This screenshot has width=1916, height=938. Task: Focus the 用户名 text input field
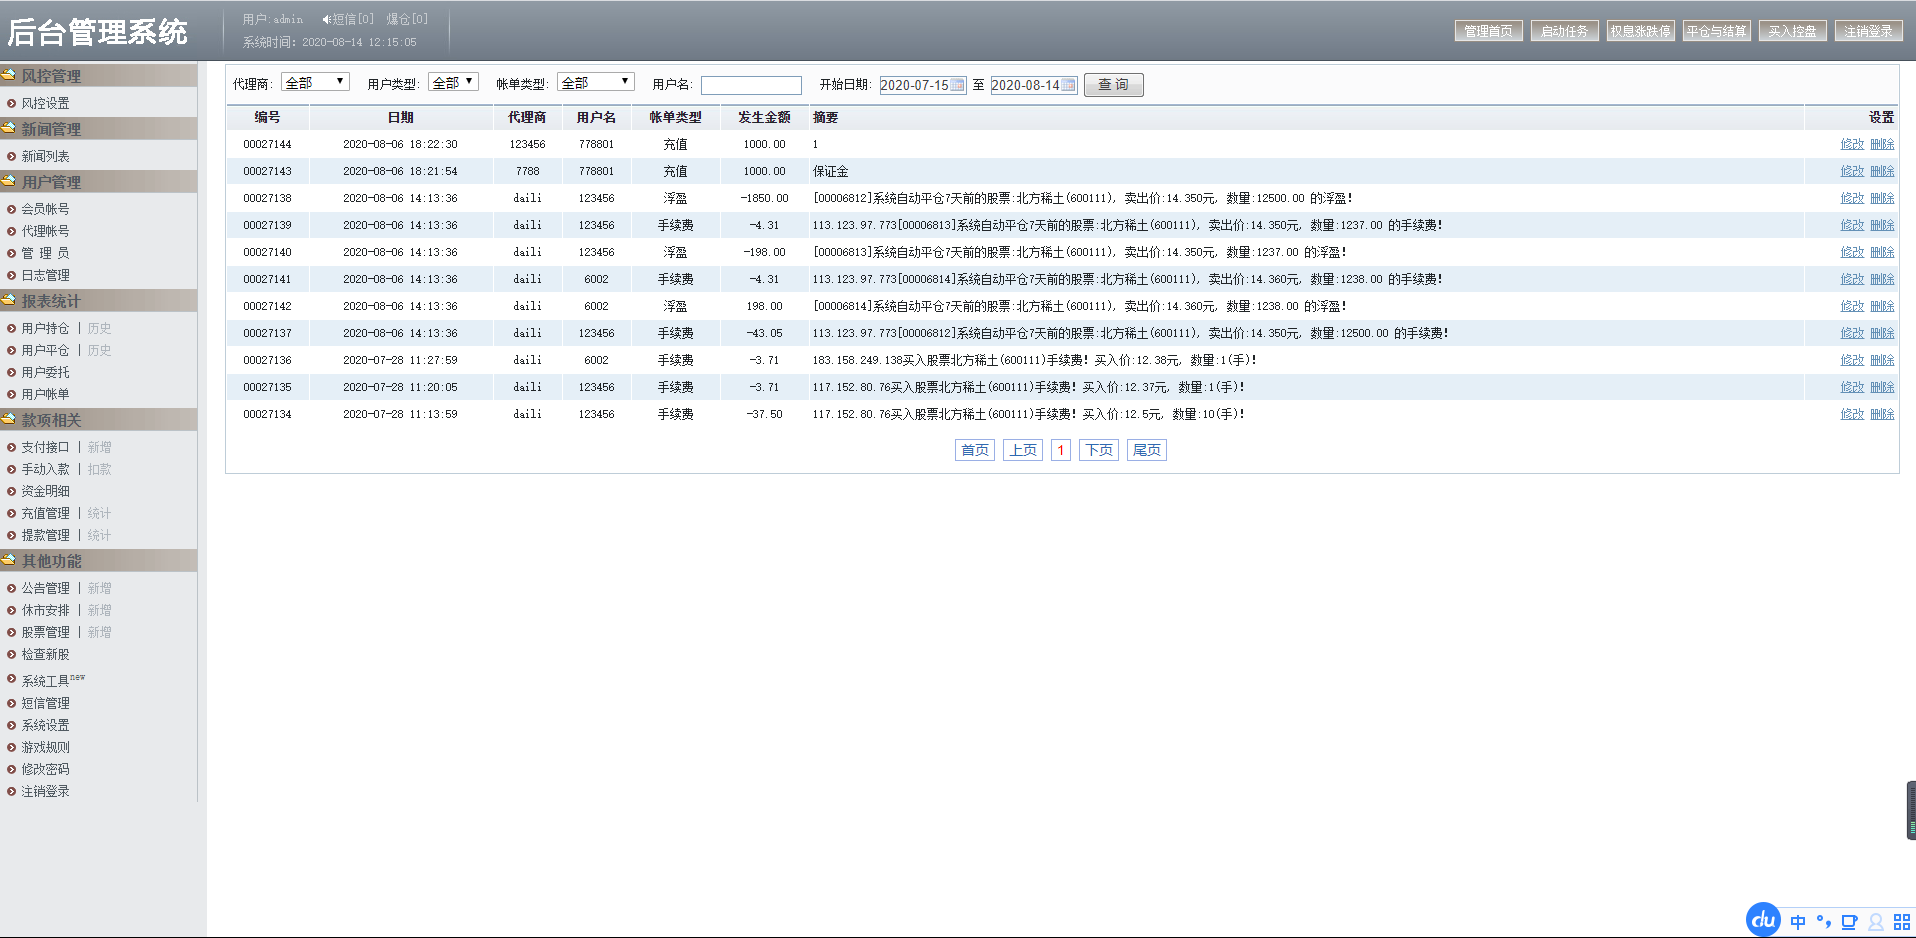tap(751, 85)
